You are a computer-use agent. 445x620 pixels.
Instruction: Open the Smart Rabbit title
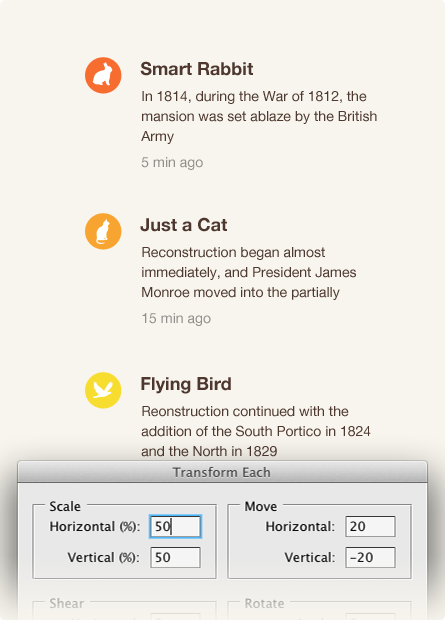[x=197, y=69]
